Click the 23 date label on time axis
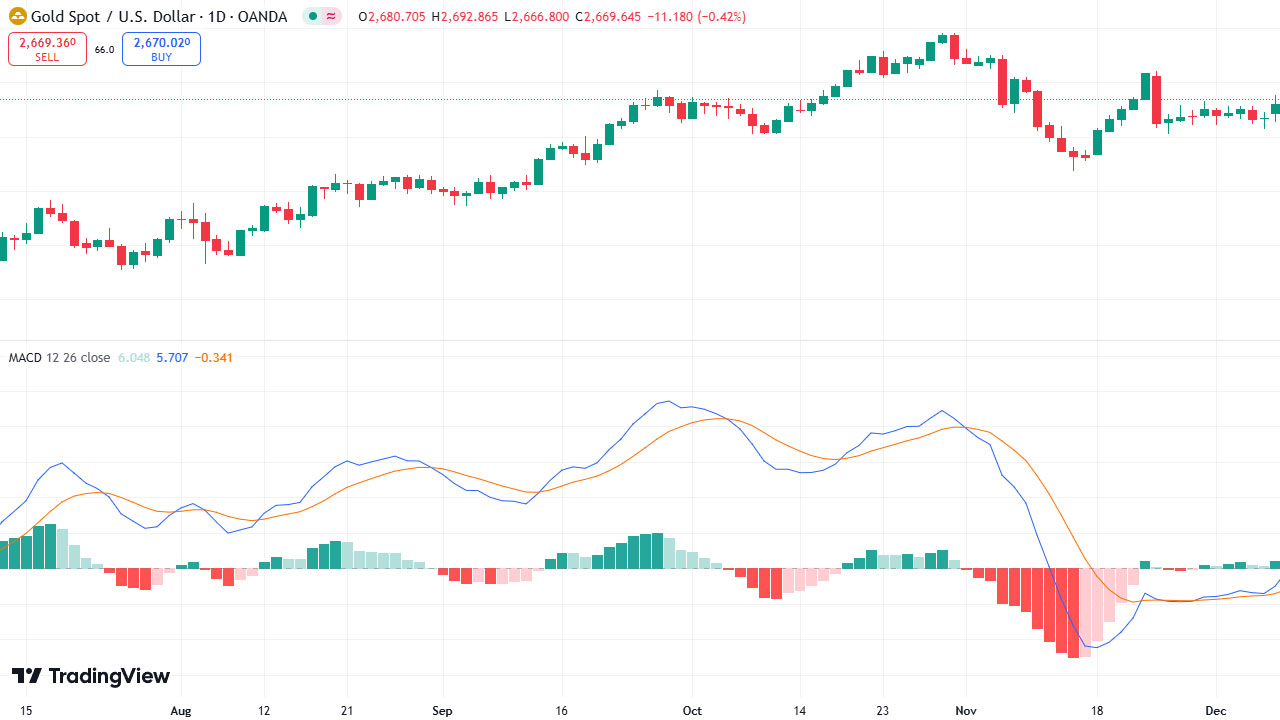 pos(882,711)
